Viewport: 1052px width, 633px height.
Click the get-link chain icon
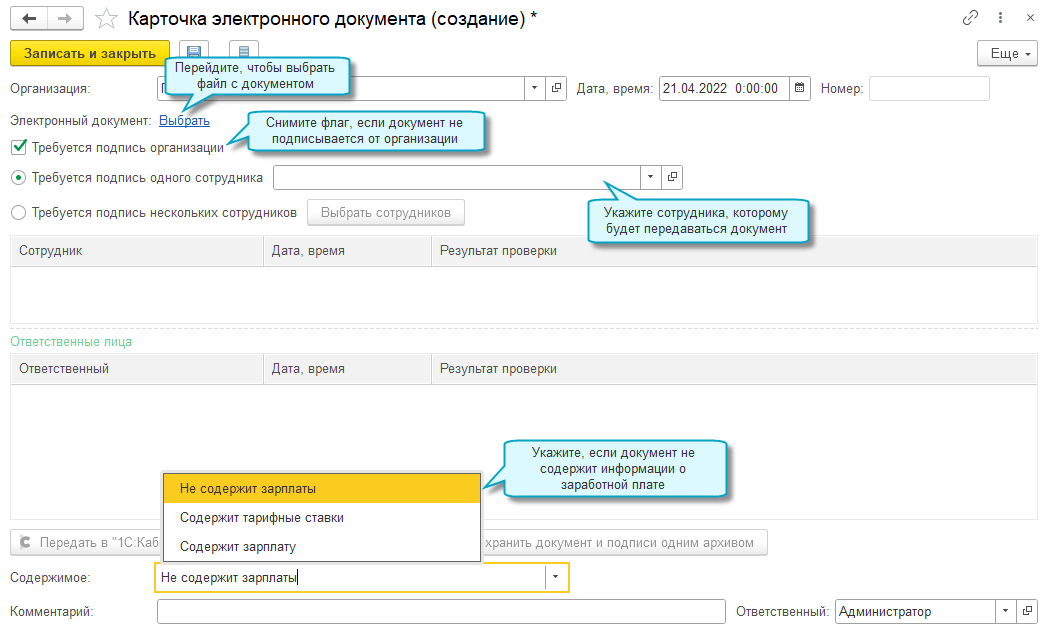pos(970,18)
